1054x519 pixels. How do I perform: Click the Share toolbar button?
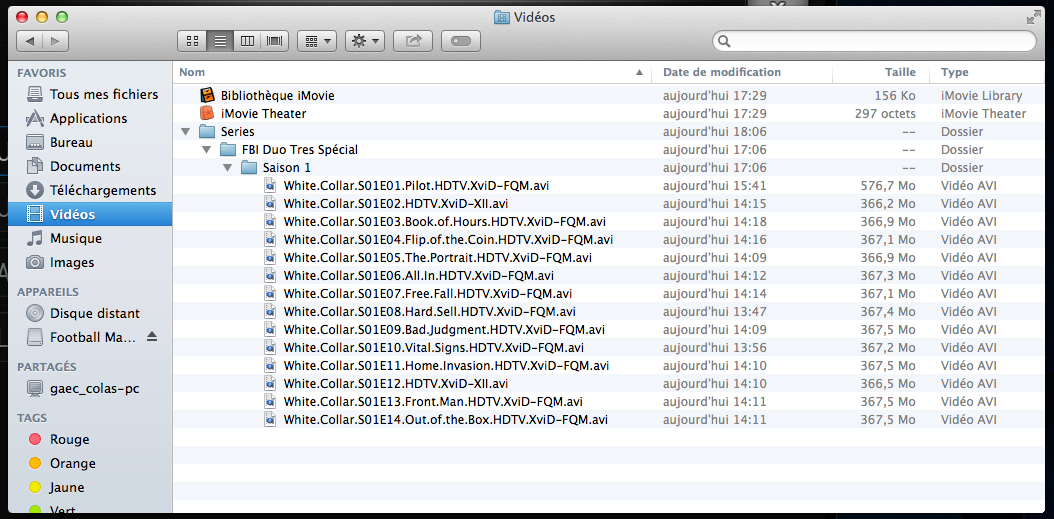click(413, 41)
